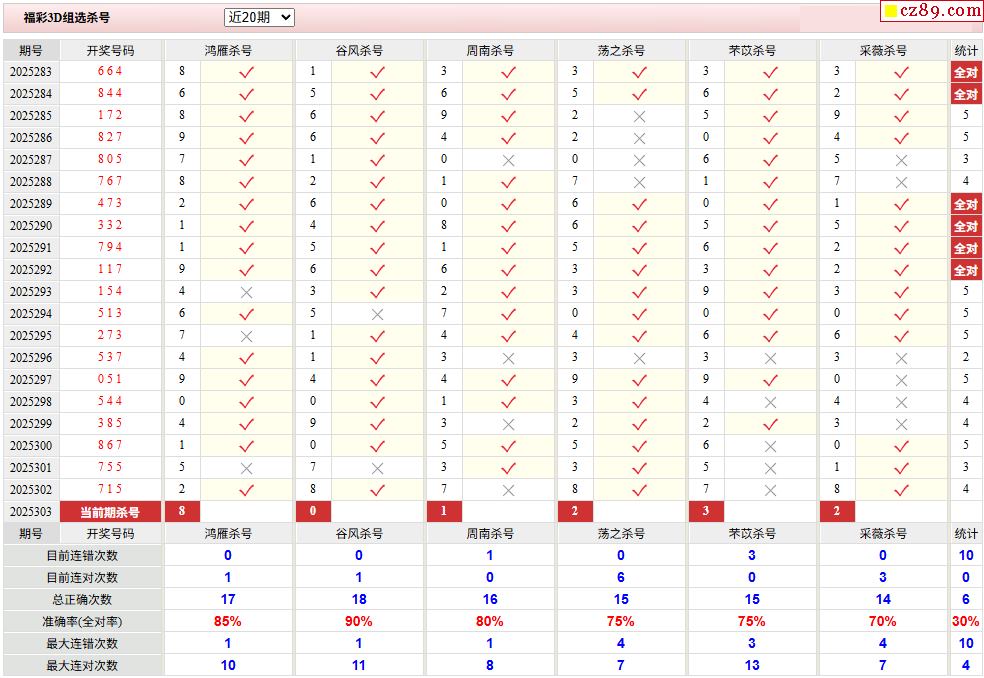Click 采薇 gray cross for issue 2025298
Screen dimensions: 984x678
901,402
